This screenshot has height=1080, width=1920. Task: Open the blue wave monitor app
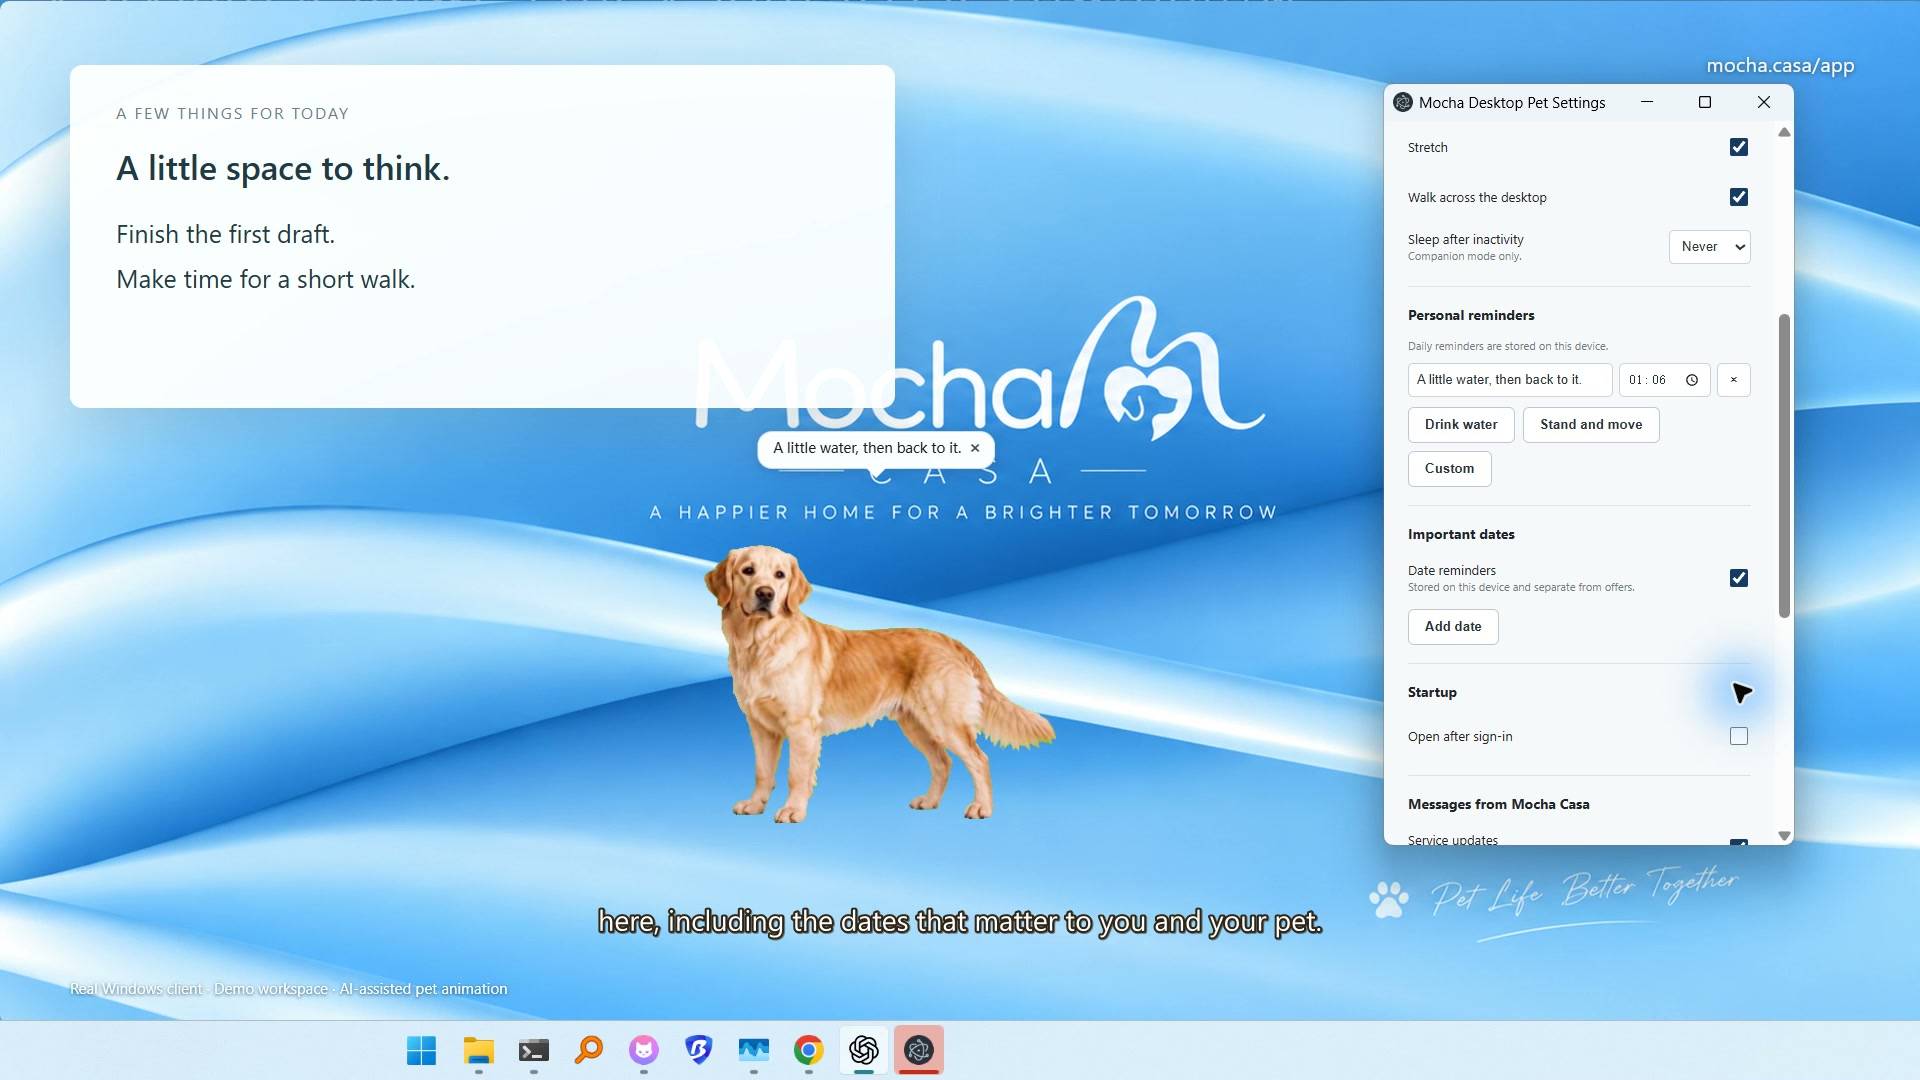pos(754,1050)
